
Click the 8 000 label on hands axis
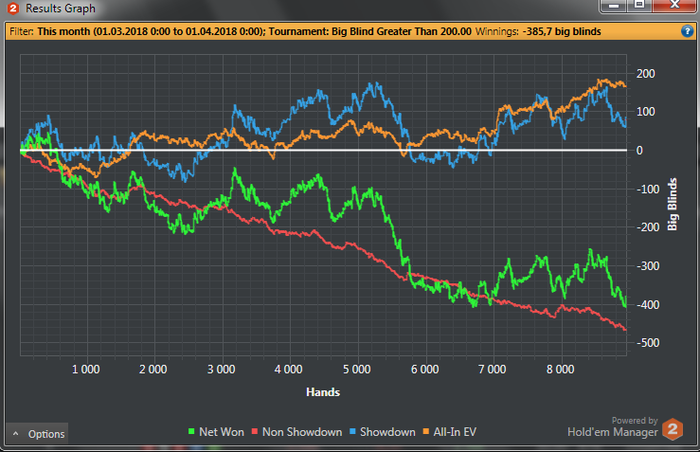tap(560, 369)
